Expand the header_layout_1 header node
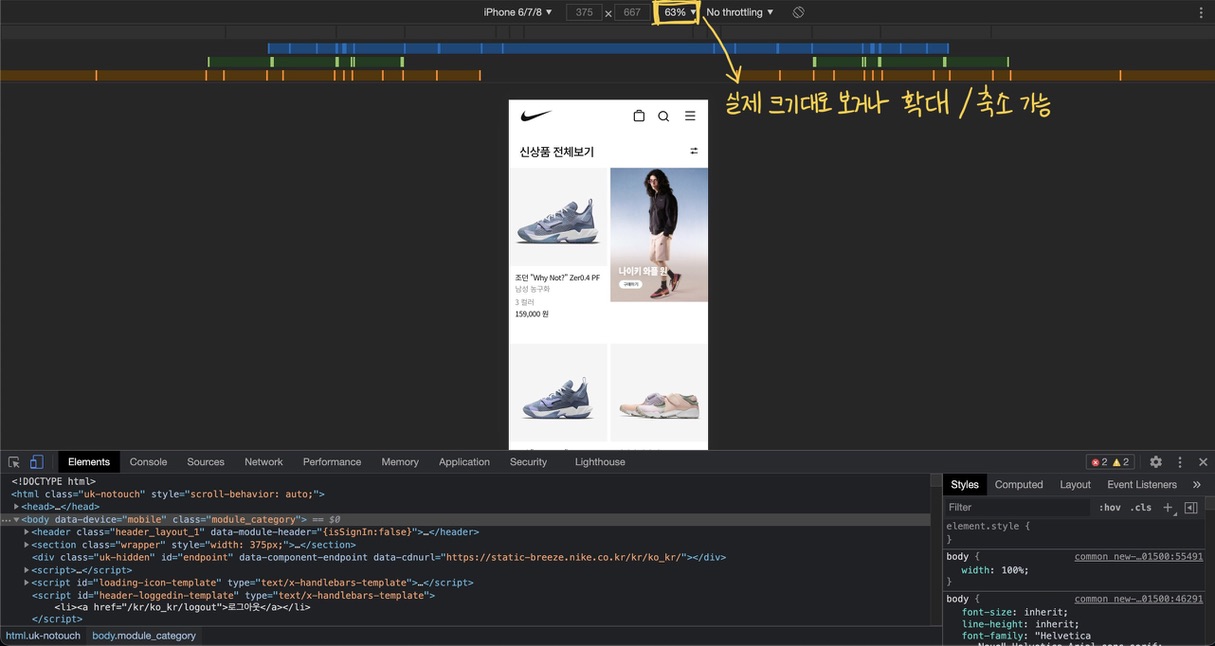Viewport: 1215px width, 646px height. pos(27,532)
